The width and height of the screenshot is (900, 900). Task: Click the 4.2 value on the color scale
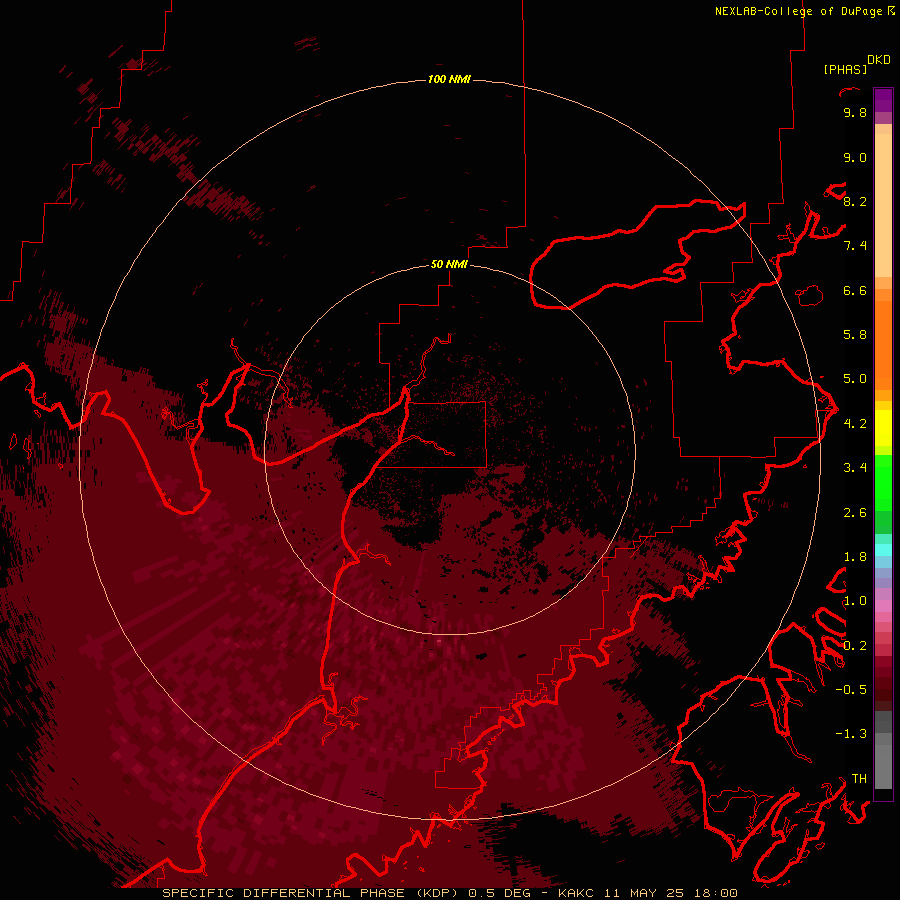855,424
